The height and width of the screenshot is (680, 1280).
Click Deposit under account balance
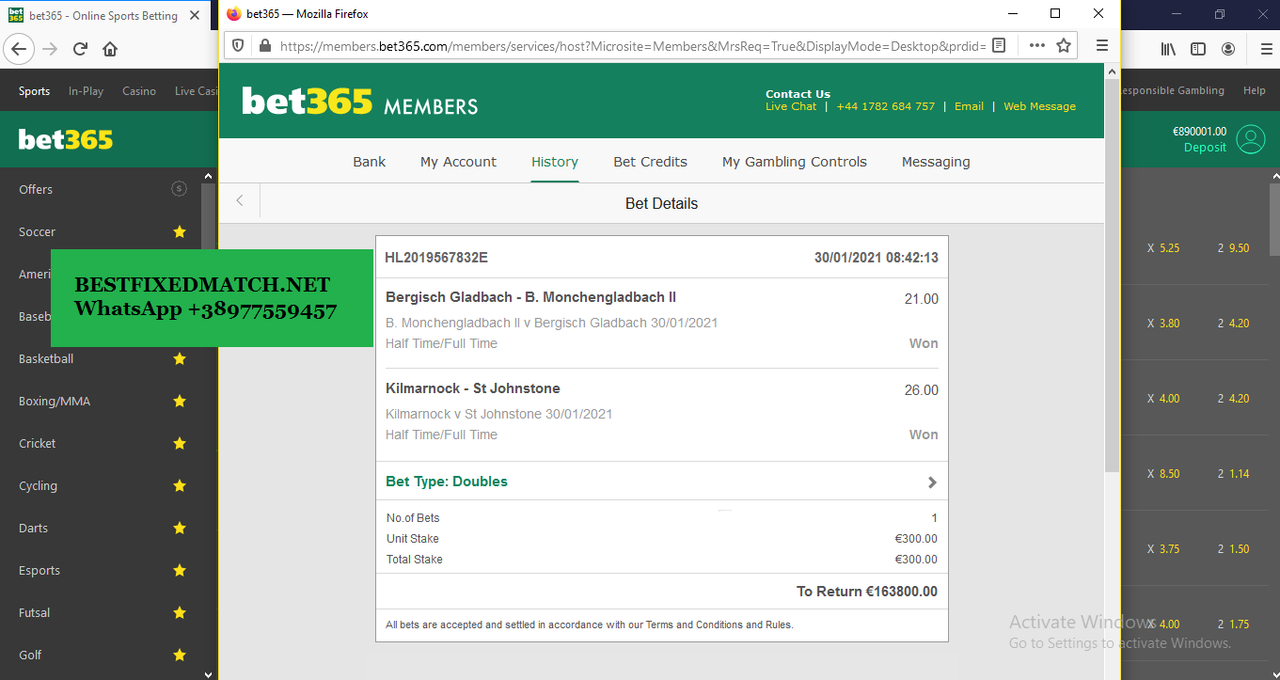point(1205,147)
